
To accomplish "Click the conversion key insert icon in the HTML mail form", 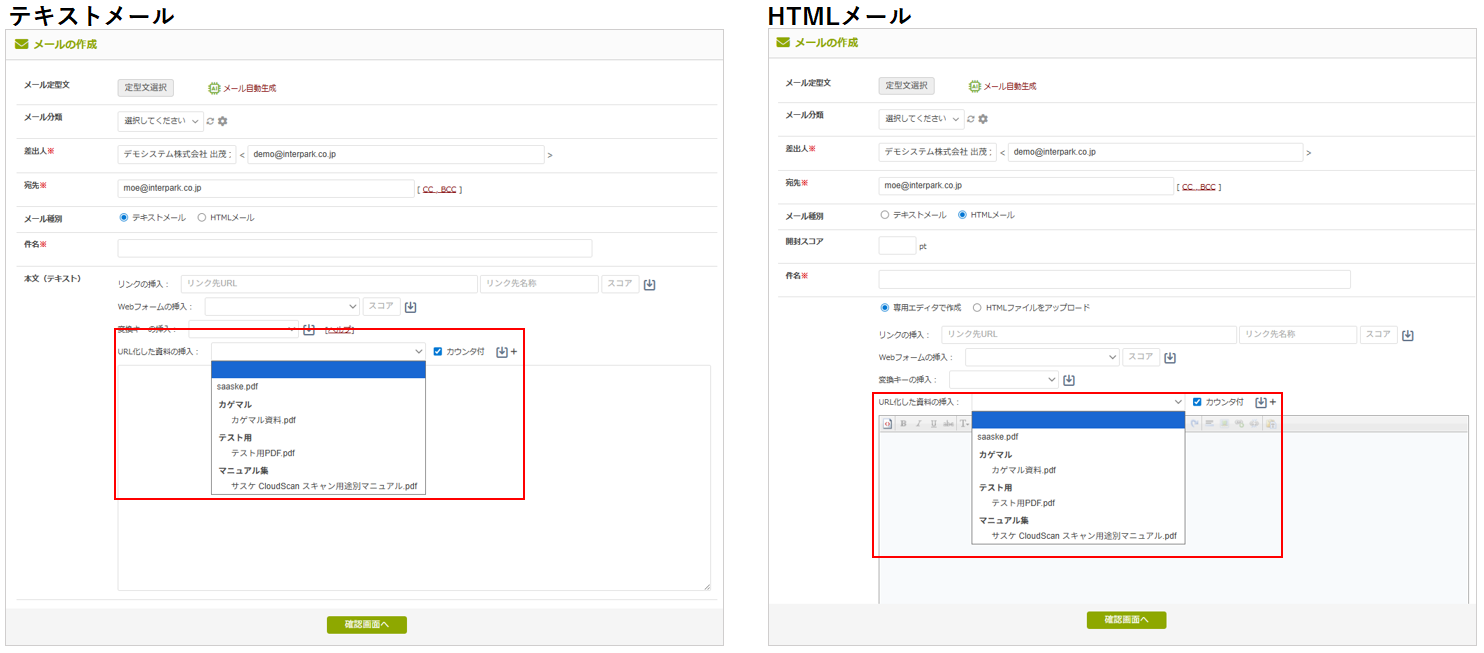I will (x=1069, y=380).
